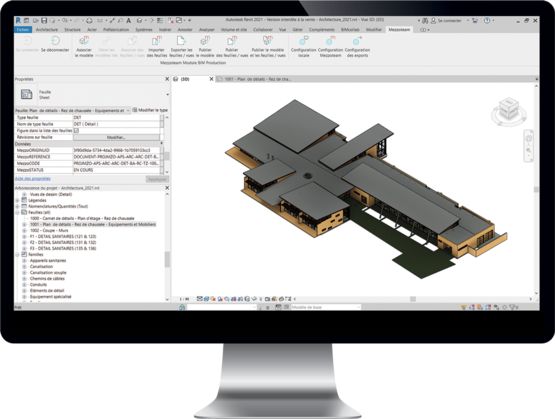Click Publier le modèle ribbon icon
Screen dimensions: 555x419
click(205, 40)
